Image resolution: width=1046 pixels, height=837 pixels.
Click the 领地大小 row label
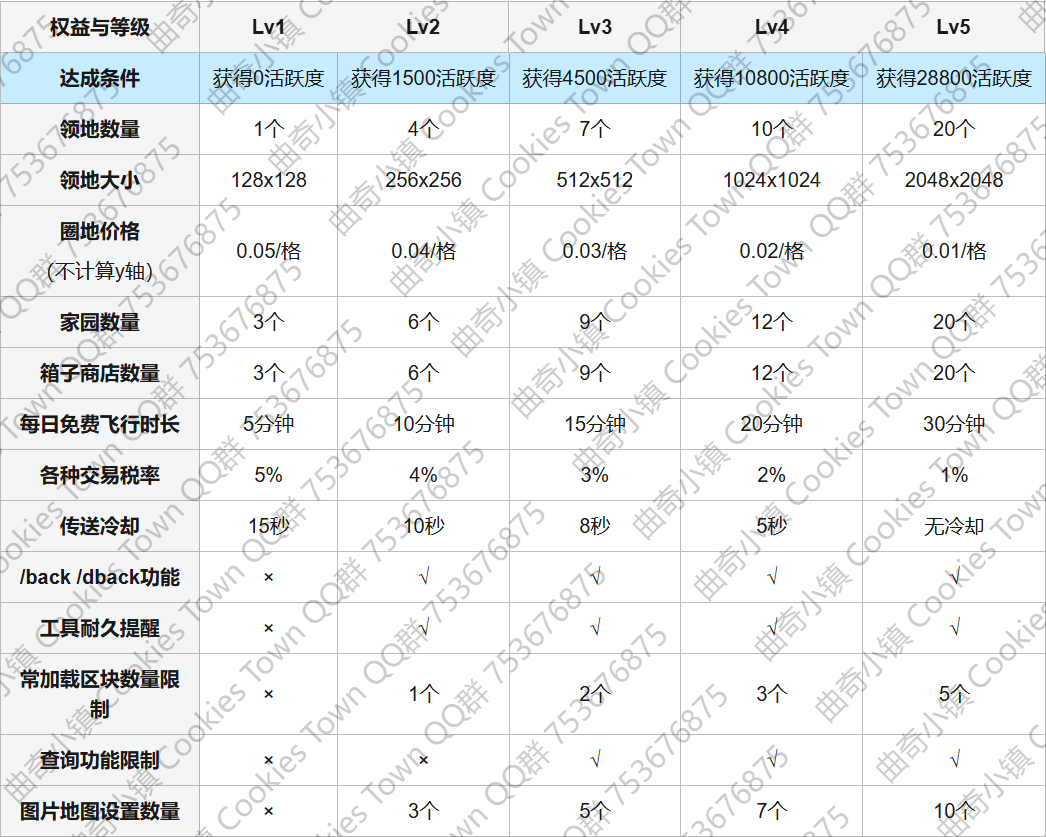tap(99, 180)
